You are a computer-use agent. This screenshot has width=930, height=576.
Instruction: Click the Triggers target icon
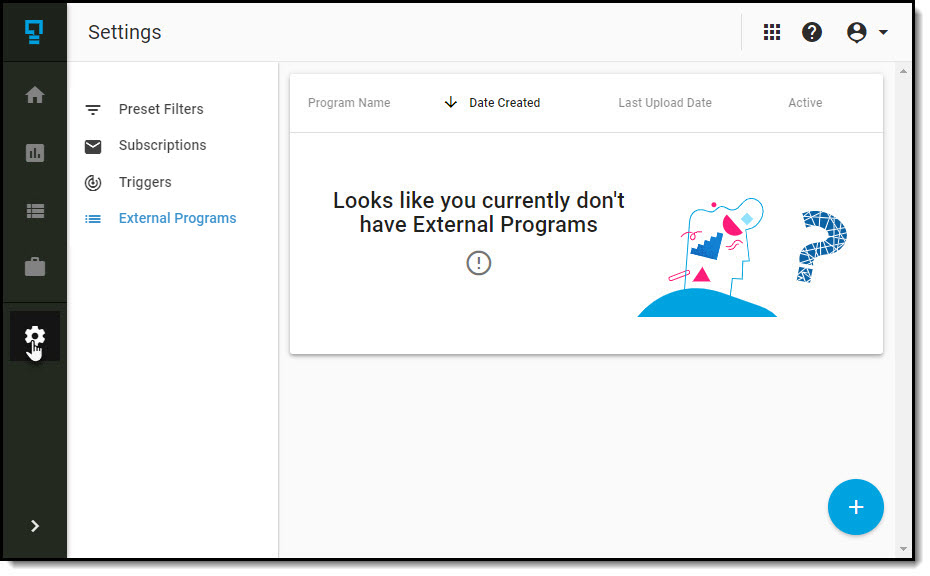(93, 183)
